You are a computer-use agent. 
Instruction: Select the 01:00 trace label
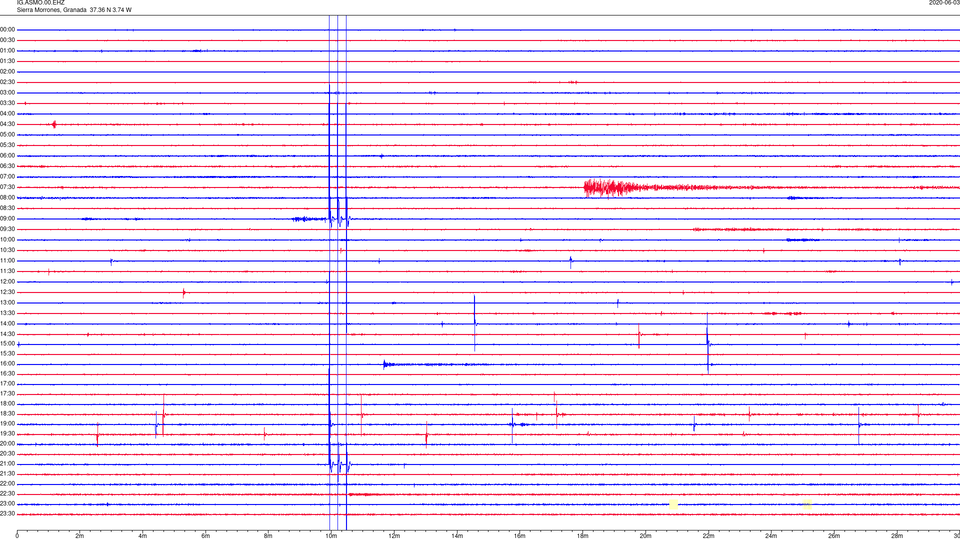tap(8, 51)
